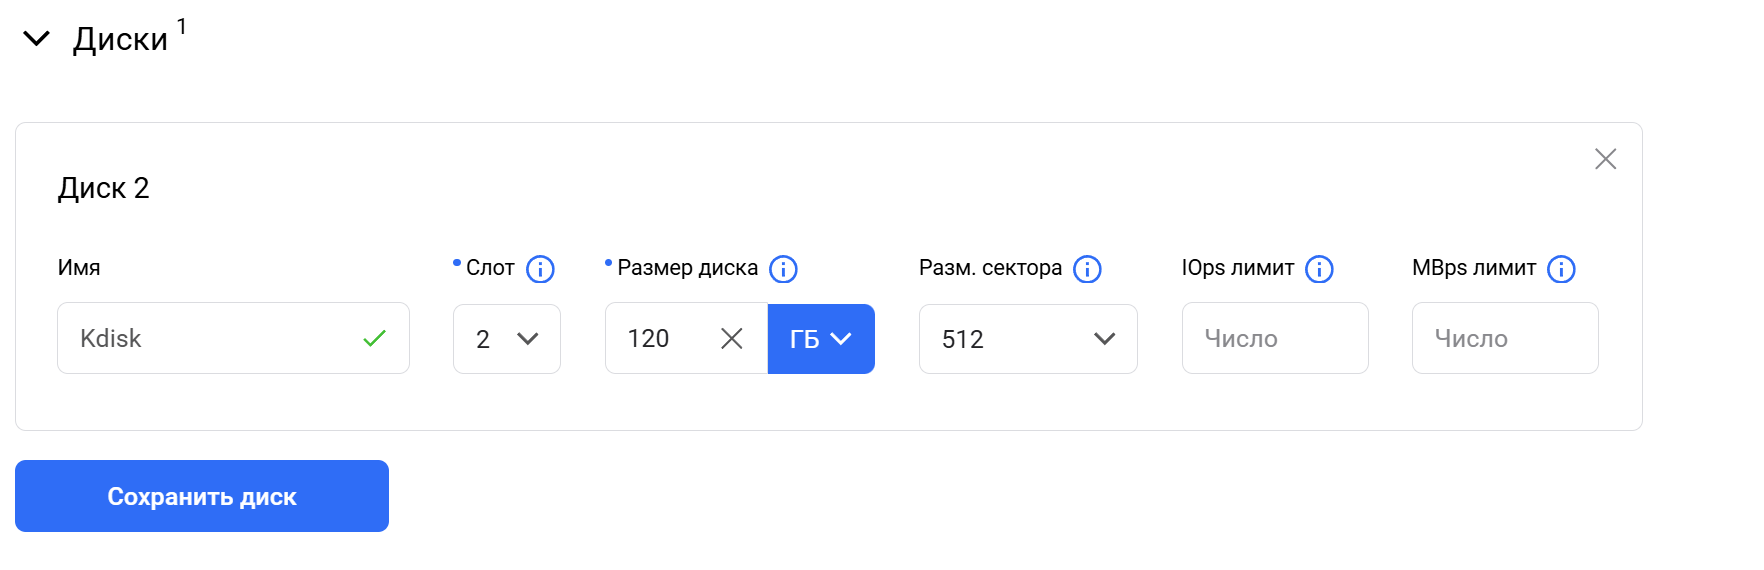Viewport: 1764px width, 570px height.
Task: Click into the Имя field containing Kdisk
Action: tap(233, 338)
